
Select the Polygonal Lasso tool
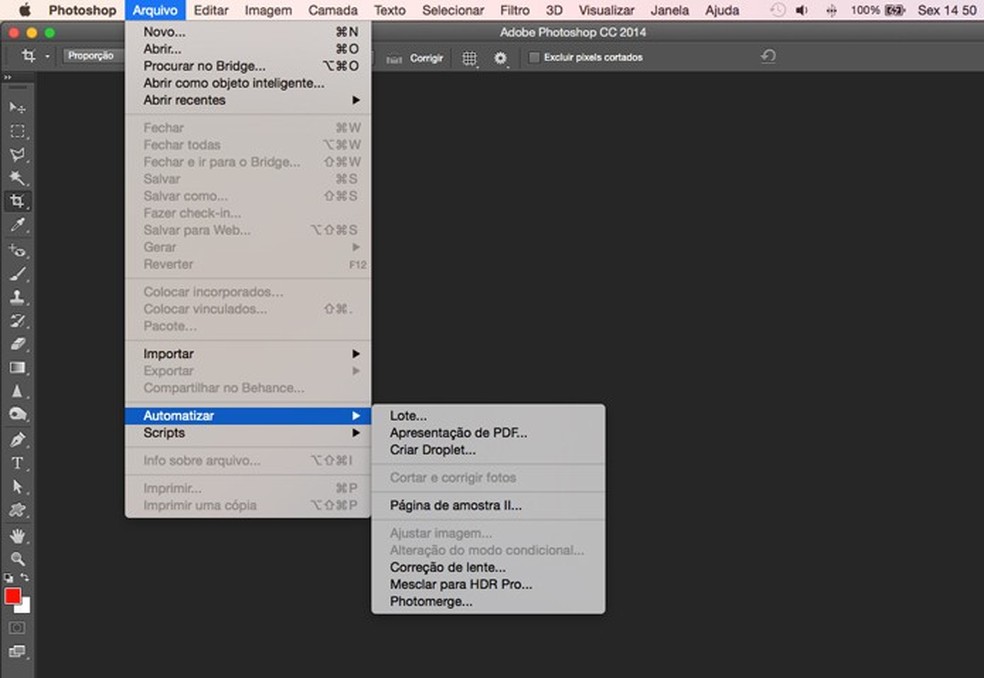point(17,154)
